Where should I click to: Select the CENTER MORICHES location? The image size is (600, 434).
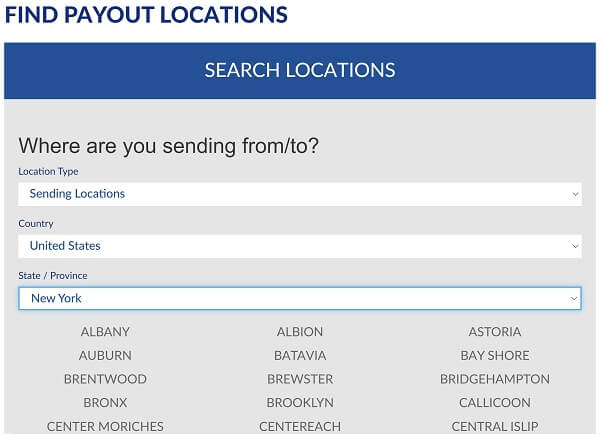(105, 427)
